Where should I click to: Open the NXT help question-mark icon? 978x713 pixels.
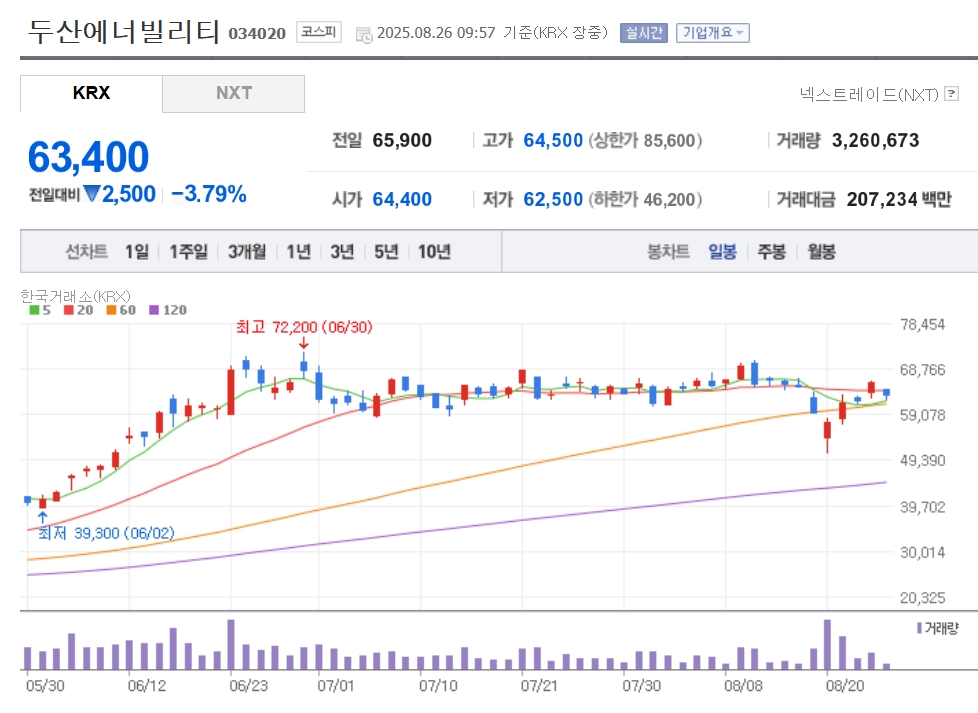click(952, 94)
